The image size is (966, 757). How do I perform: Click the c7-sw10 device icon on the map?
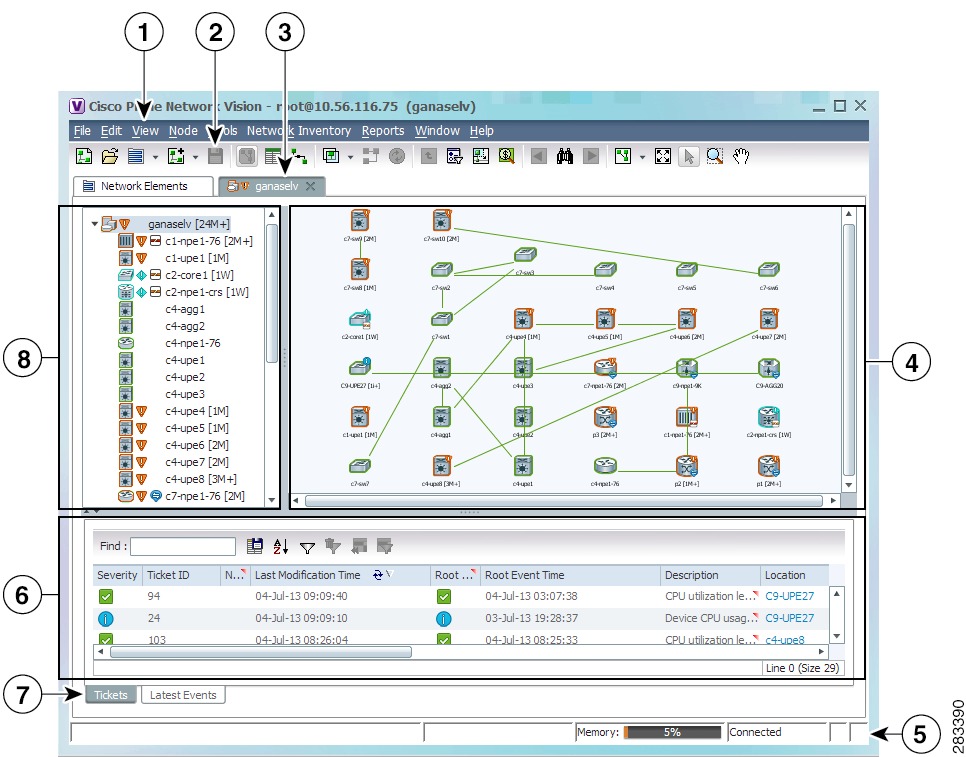coord(441,221)
